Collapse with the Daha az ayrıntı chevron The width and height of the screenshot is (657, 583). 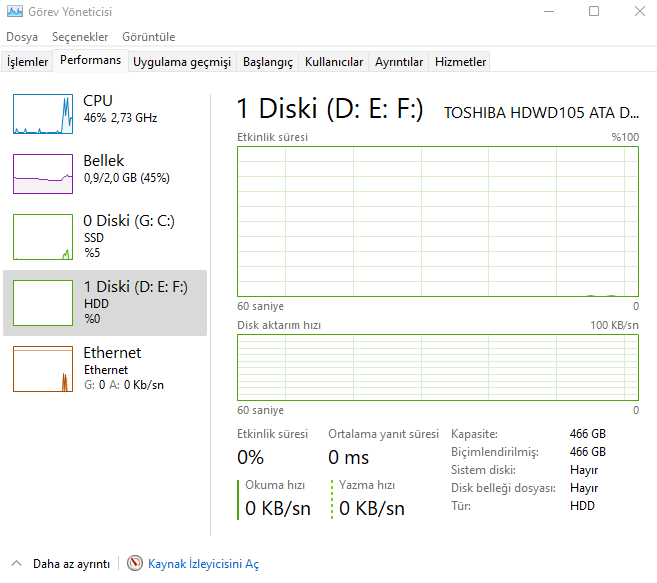click(x=17, y=564)
